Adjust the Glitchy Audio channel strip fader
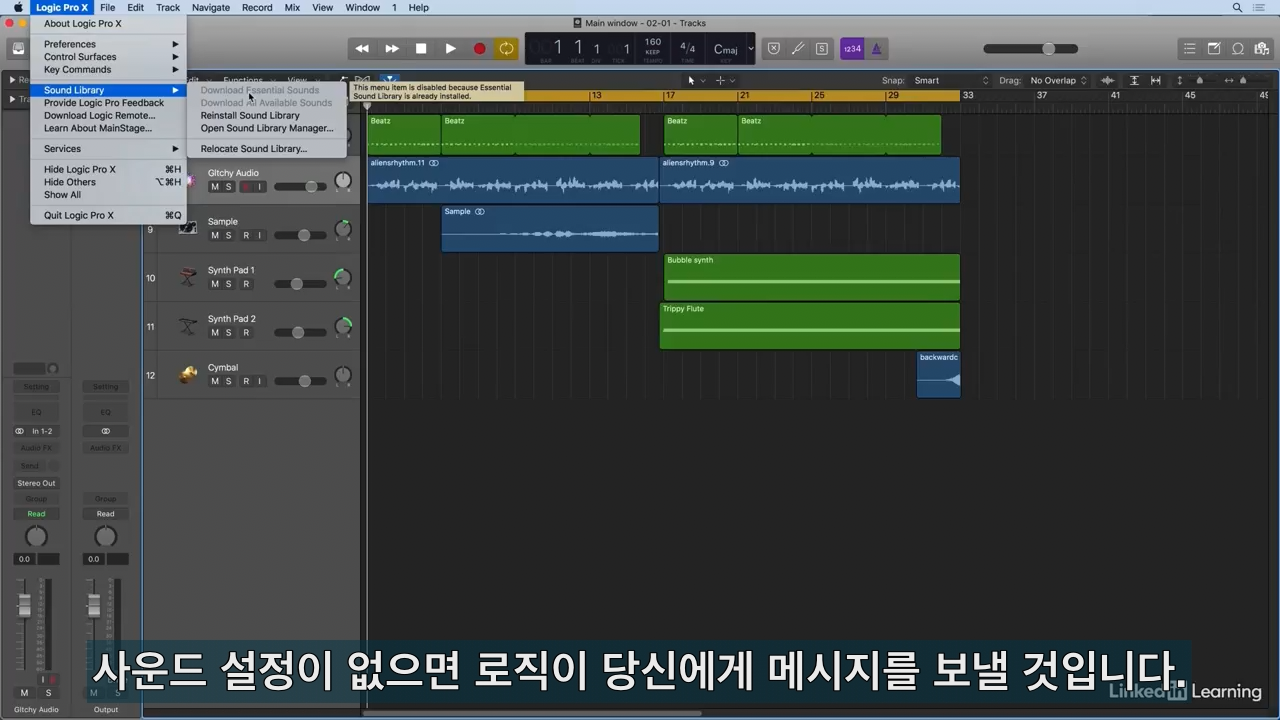Screen dimensions: 1280x720 [25, 605]
